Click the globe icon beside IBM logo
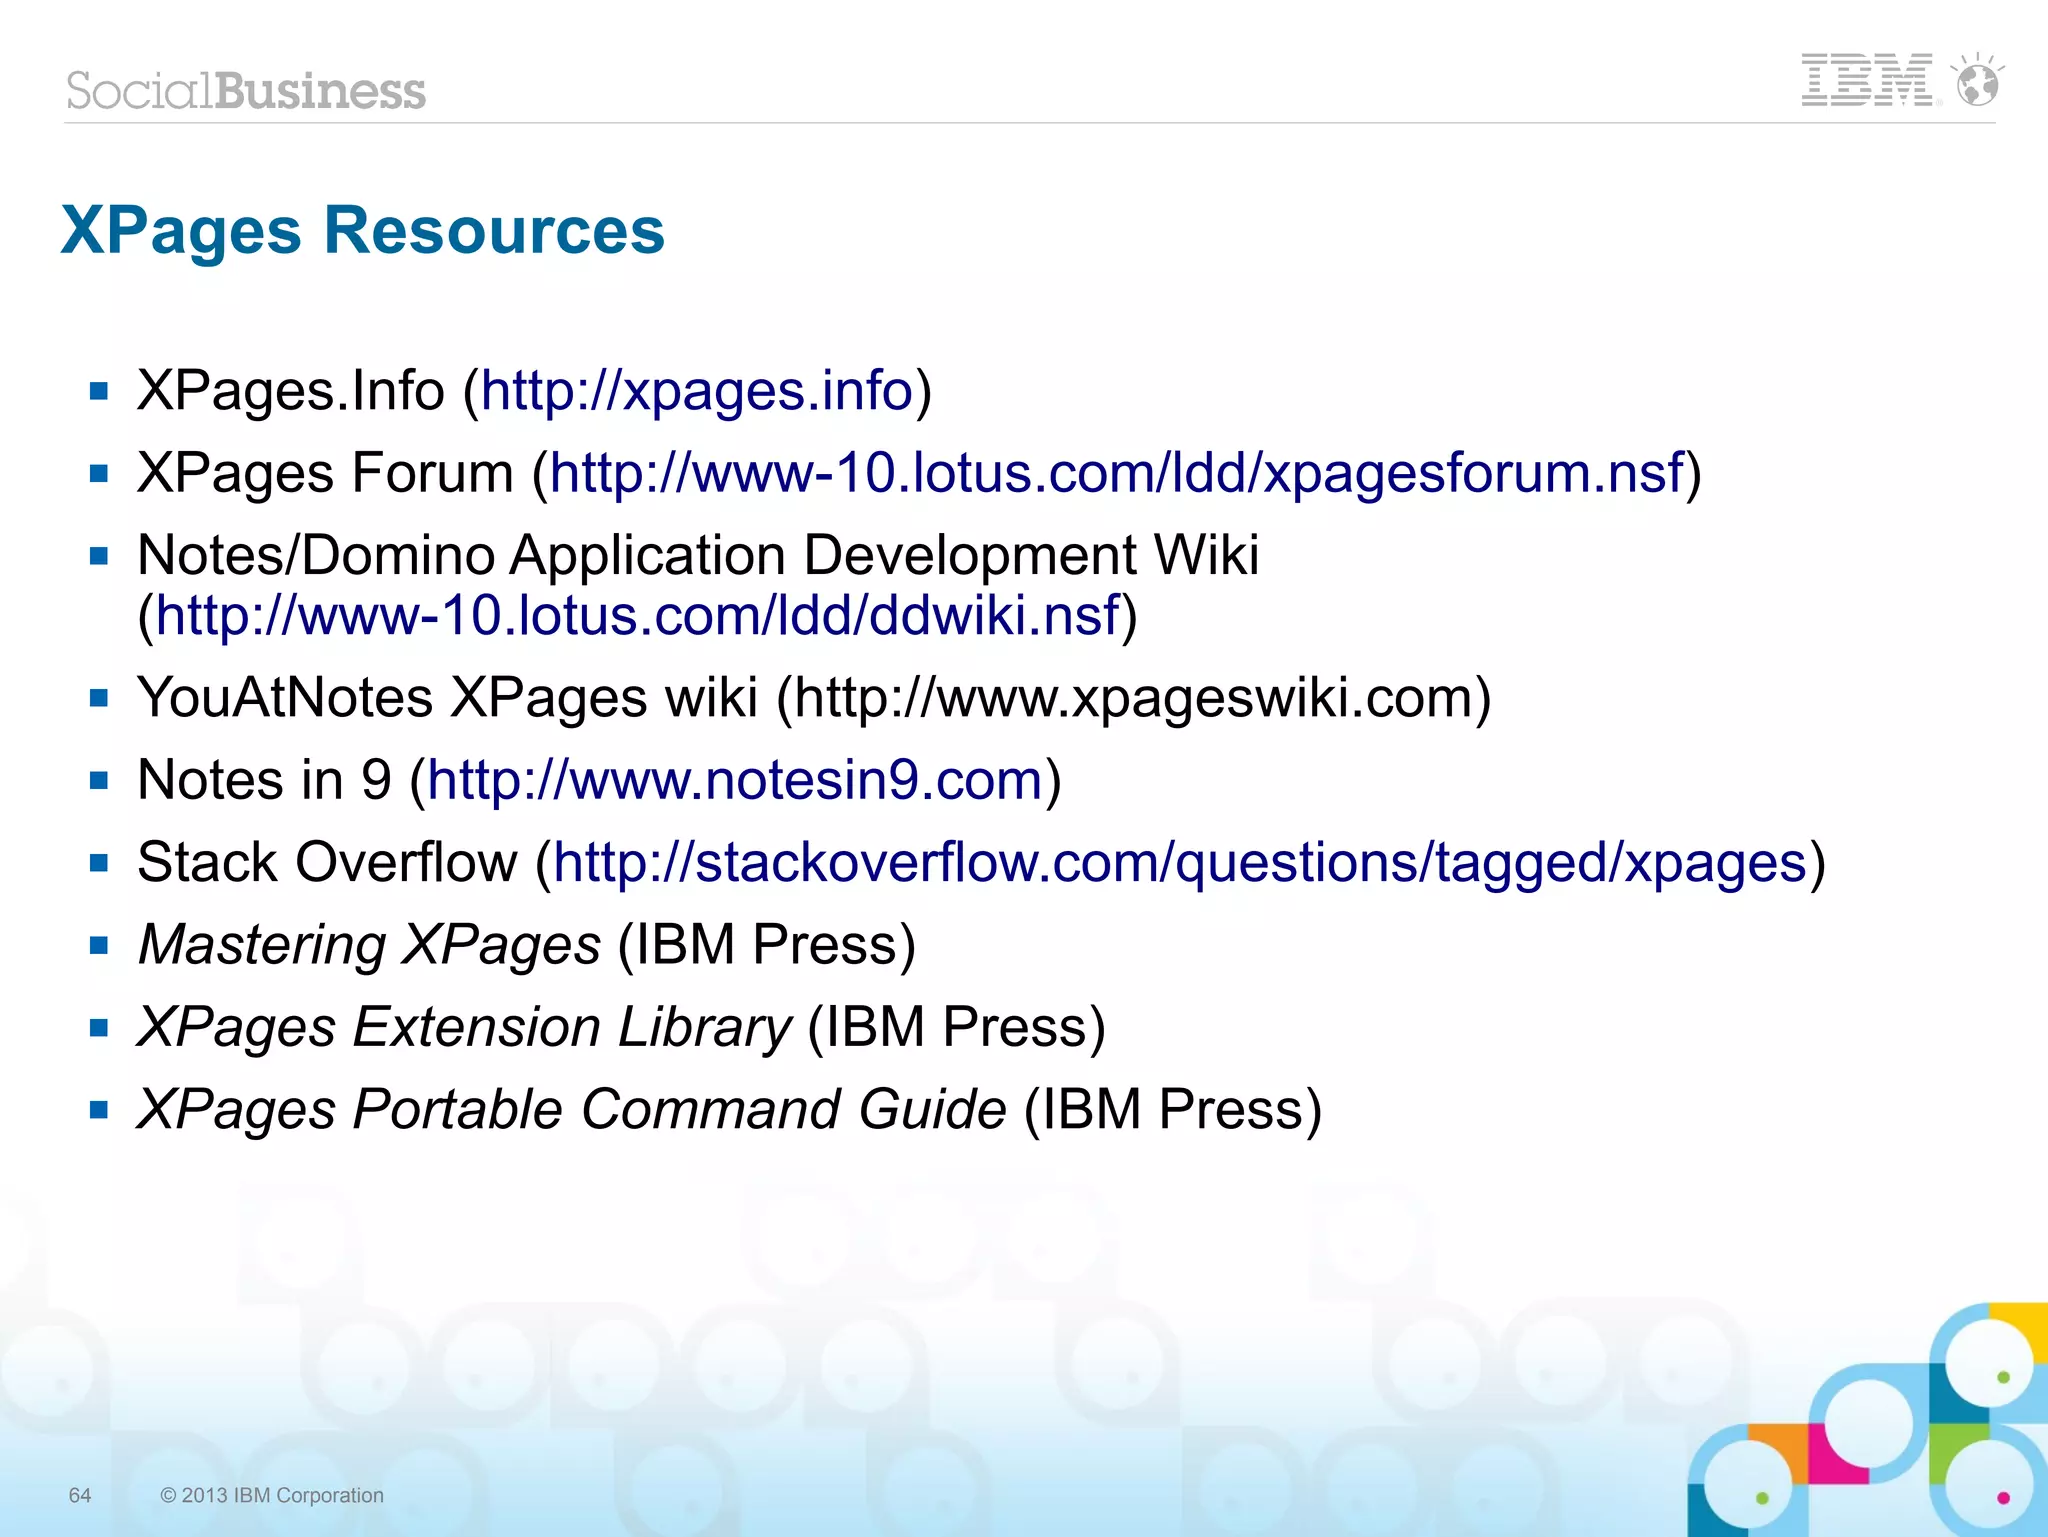The width and height of the screenshot is (2048, 1537). tap(1977, 80)
